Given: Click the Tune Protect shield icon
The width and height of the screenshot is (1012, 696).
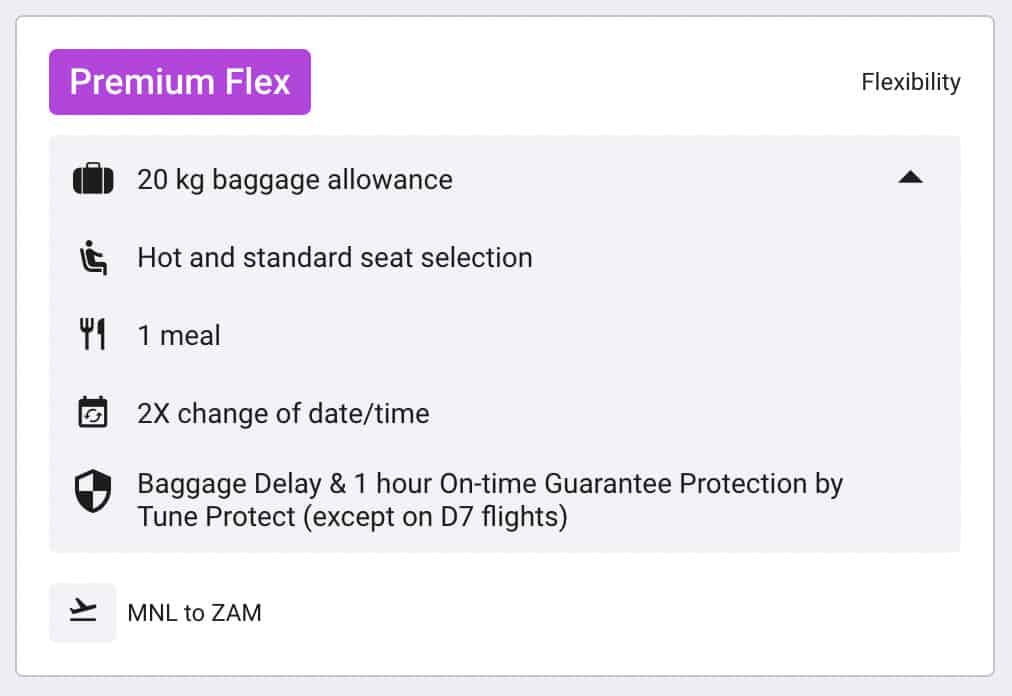Looking at the screenshot, I should point(93,492).
